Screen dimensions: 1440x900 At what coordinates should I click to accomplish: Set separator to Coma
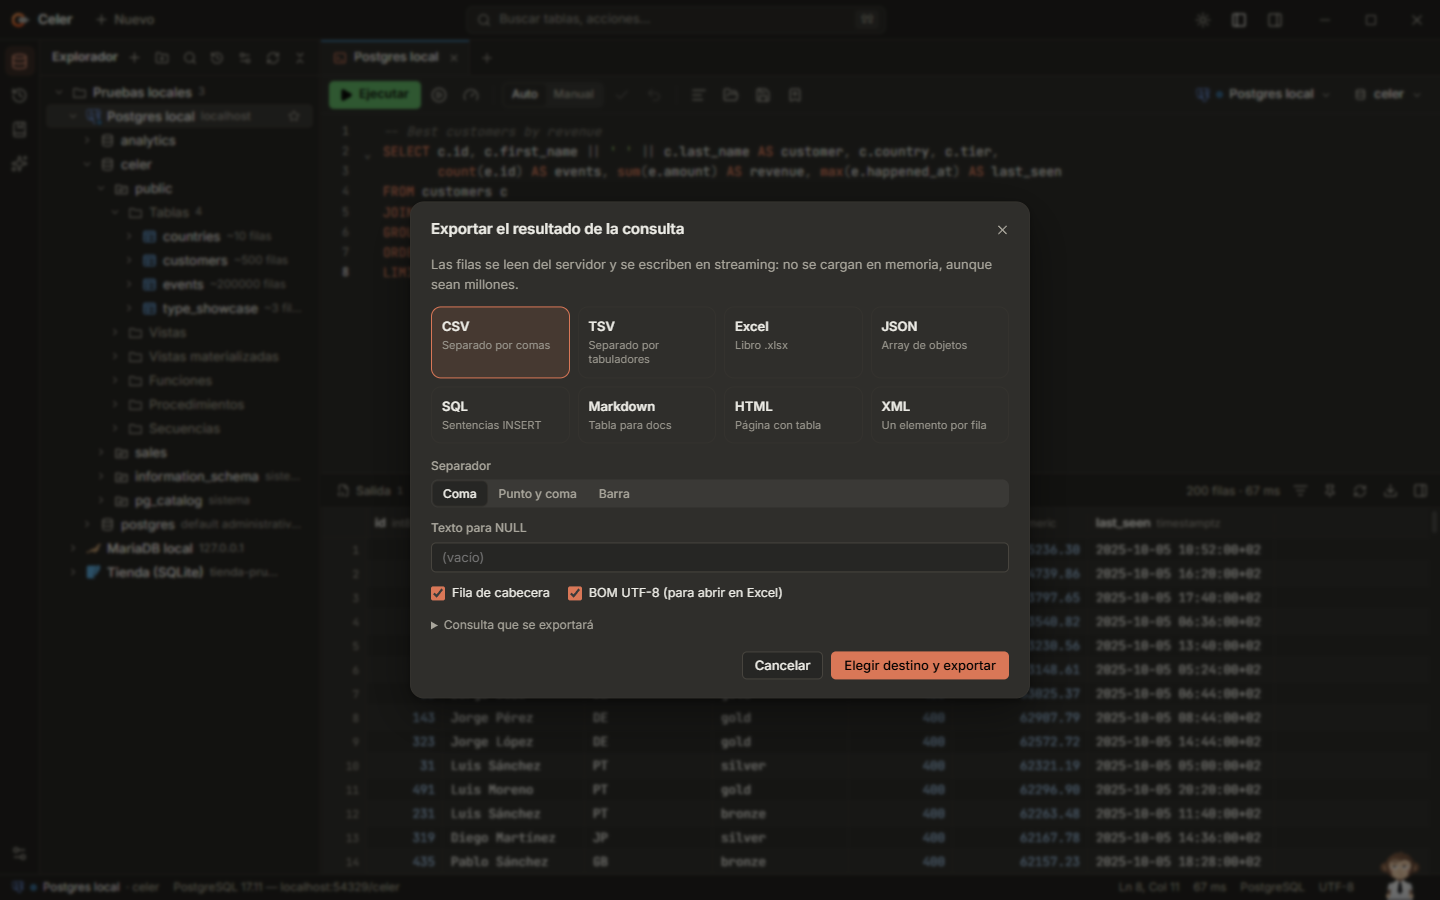(x=460, y=494)
